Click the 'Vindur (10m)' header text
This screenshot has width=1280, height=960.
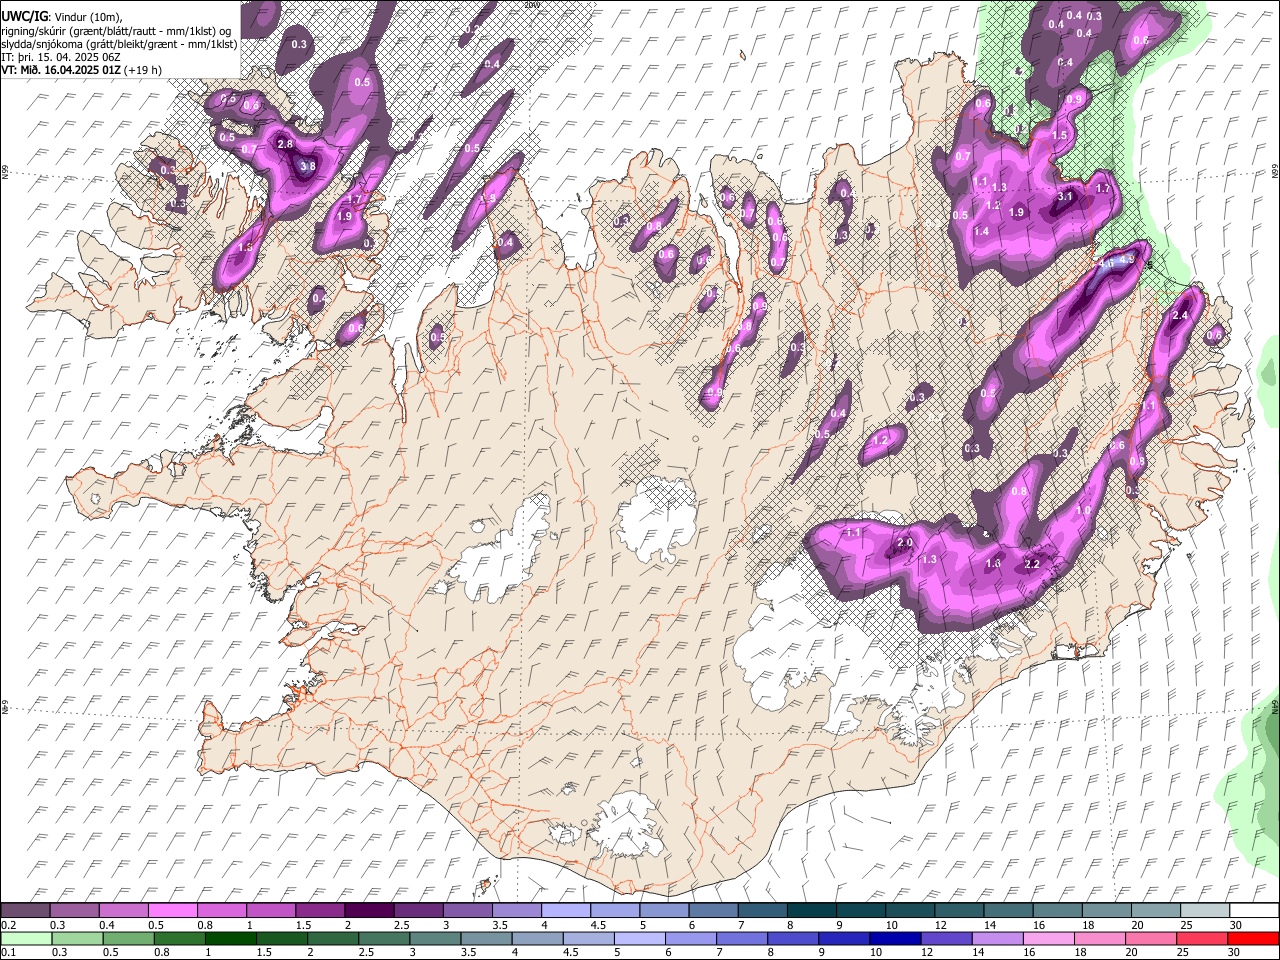click(x=87, y=16)
